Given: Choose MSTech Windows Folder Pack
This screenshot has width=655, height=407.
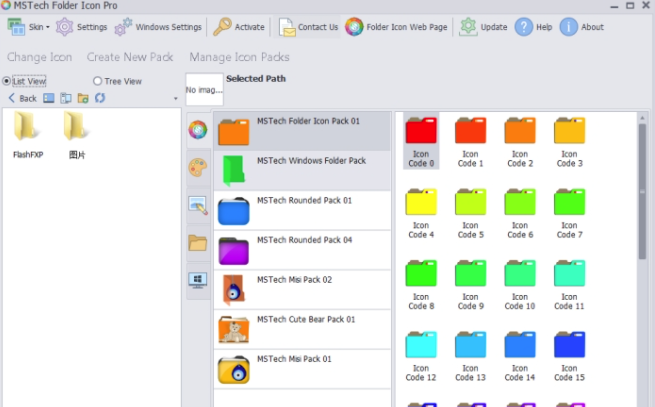Looking at the screenshot, I should click(x=302, y=170).
